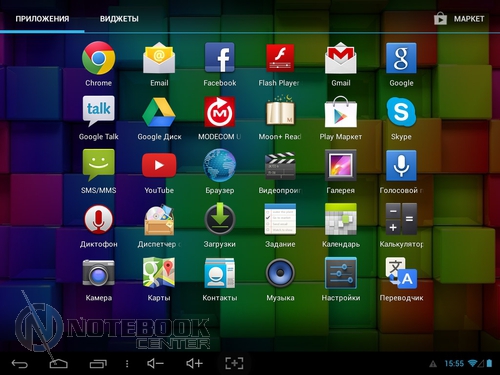The image size is (500, 375).
Task: Switch to the ВИДЖЕТЫ tab
Action: coord(119,19)
